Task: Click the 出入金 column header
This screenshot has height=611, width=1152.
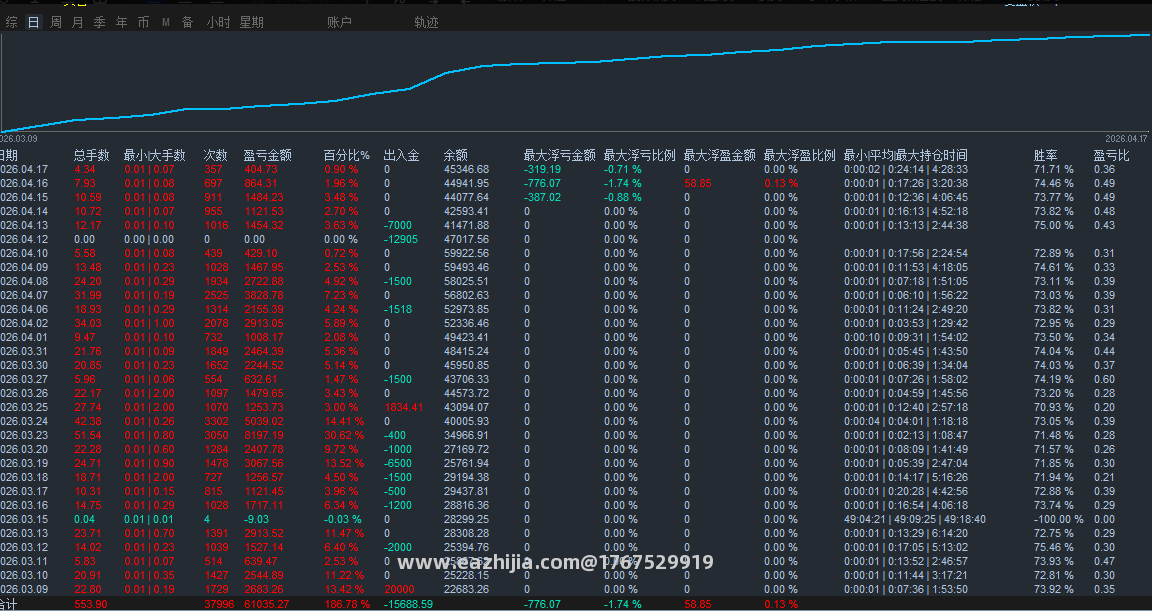Action: pyautogui.click(x=401, y=156)
